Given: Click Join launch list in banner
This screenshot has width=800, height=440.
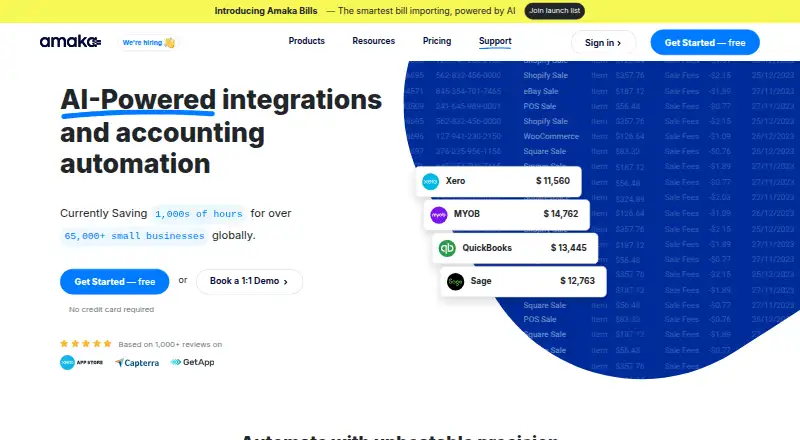Looking at the screenshot, I should pos(555,11).
